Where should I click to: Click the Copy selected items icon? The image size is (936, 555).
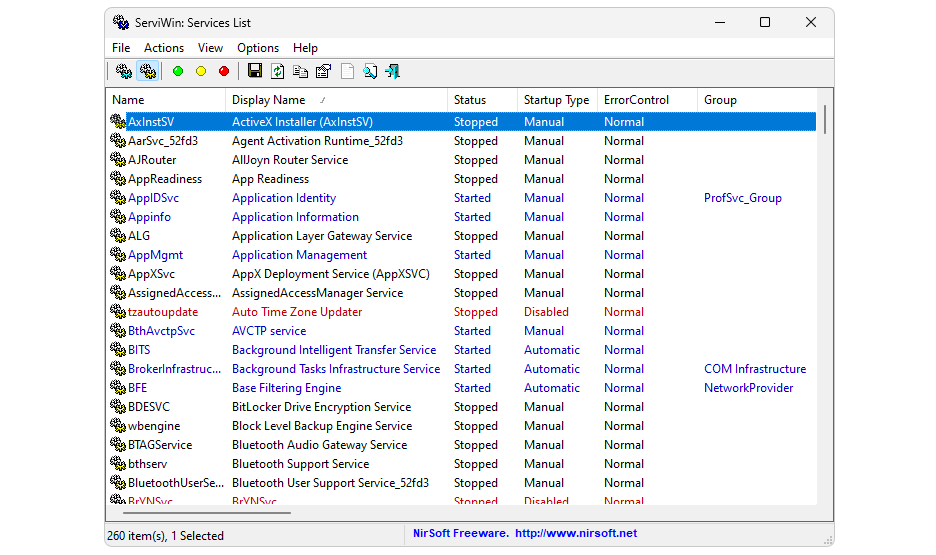300,71
